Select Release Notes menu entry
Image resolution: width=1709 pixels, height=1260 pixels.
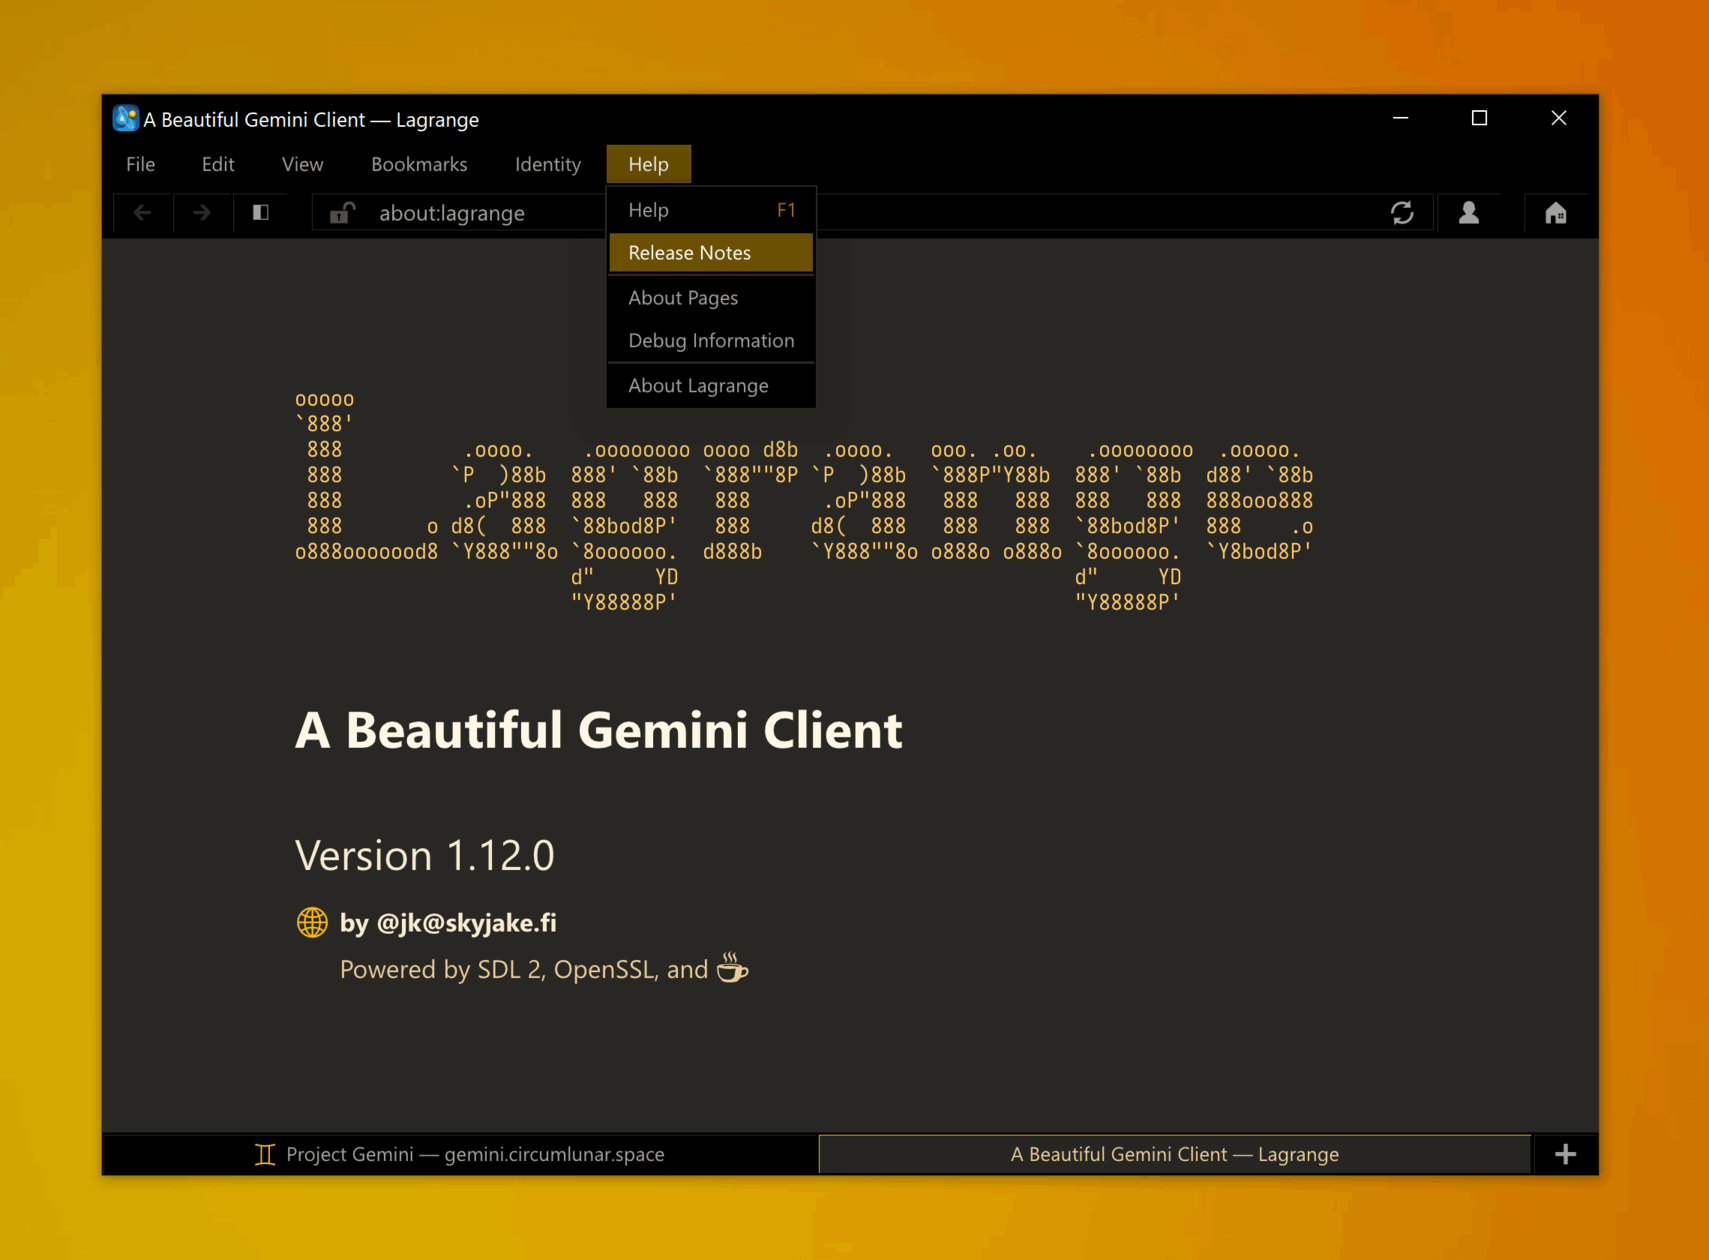[711, 253]
